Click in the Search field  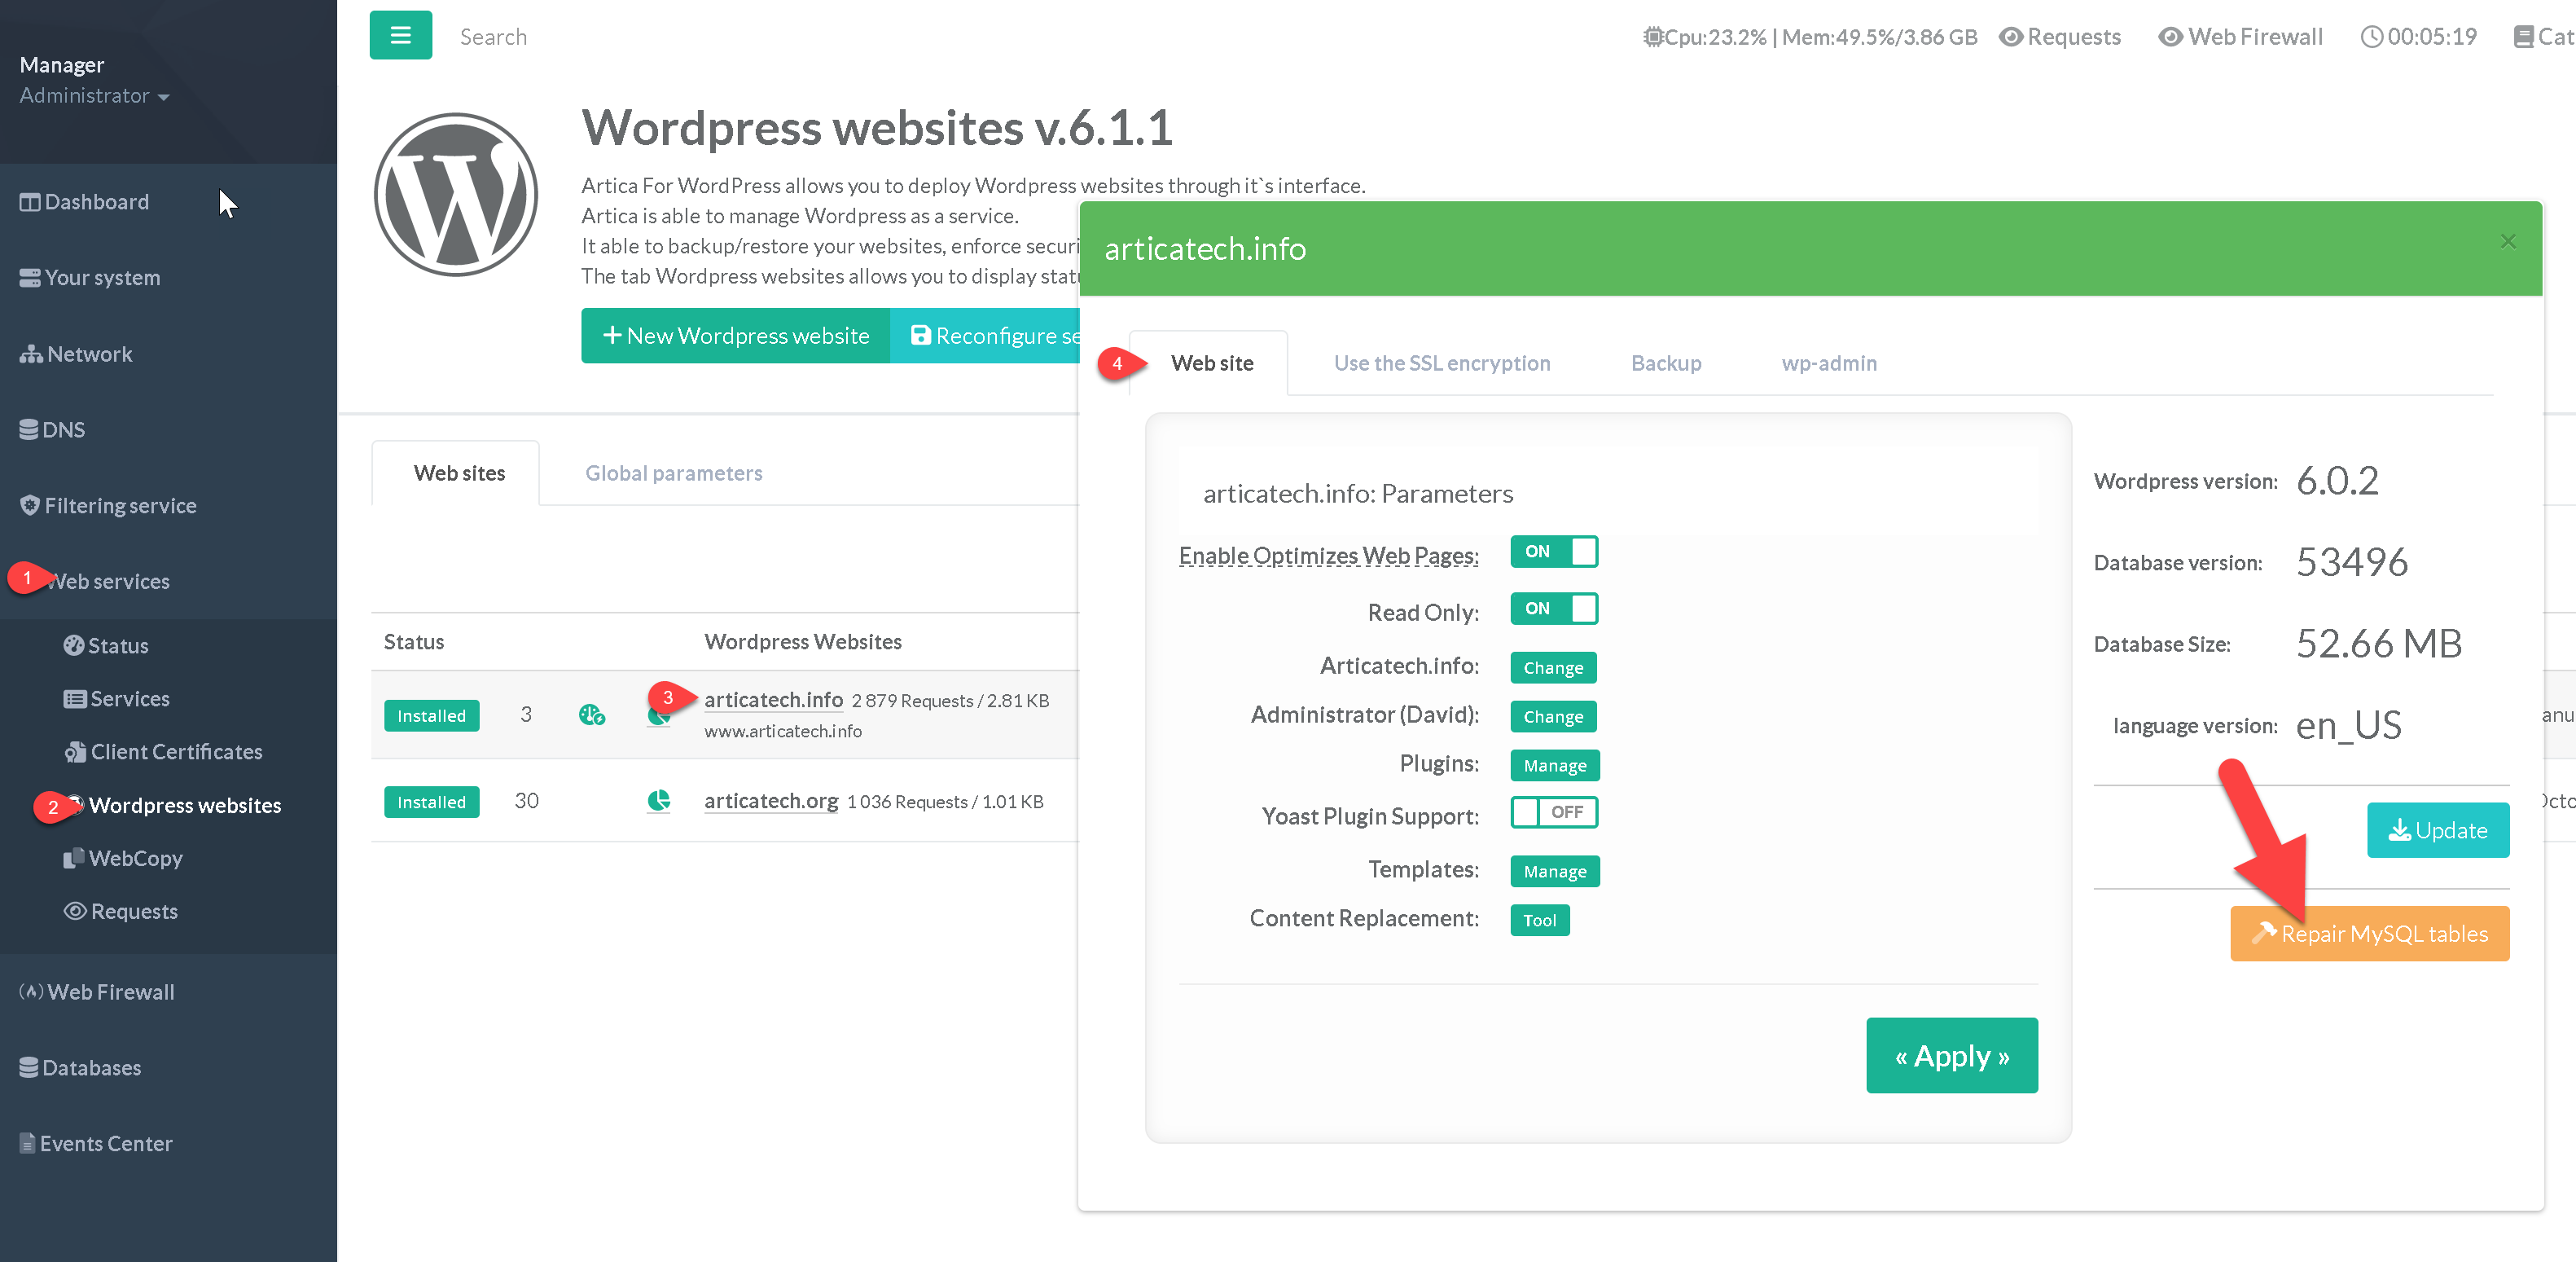tap(493, 37)
